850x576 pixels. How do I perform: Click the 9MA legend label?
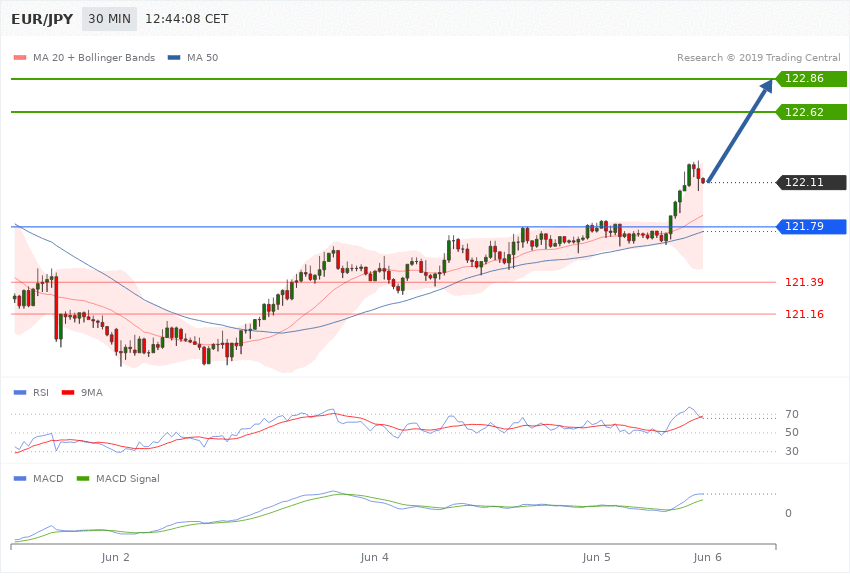pos(92,392)
